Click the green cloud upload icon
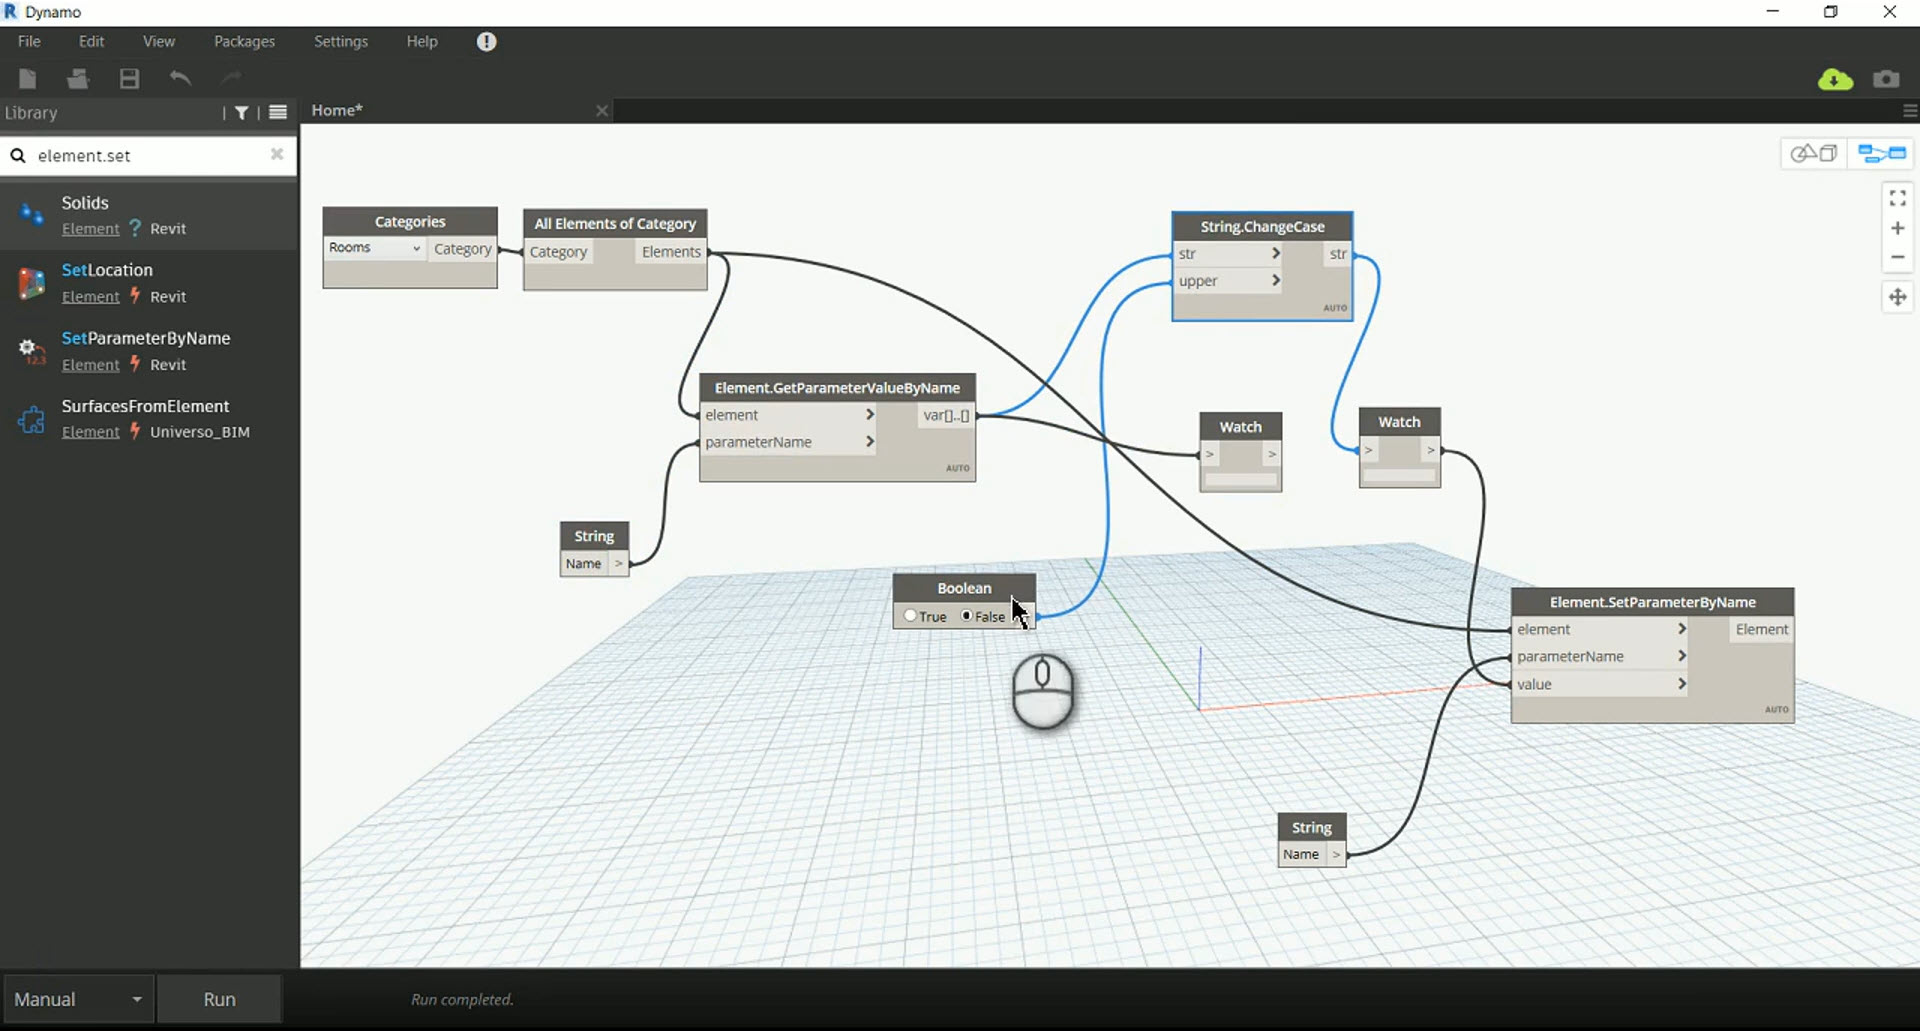 coord(1835,80)
